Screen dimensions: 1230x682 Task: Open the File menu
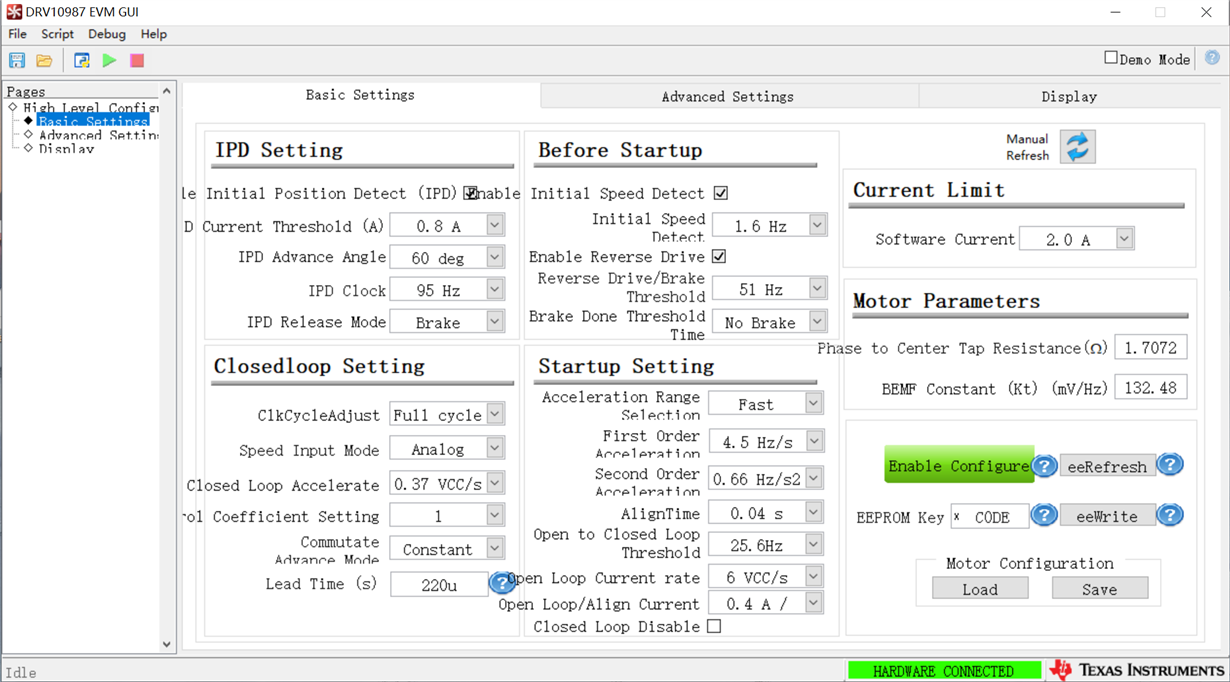pyautogui.click(x=17, y=34)
